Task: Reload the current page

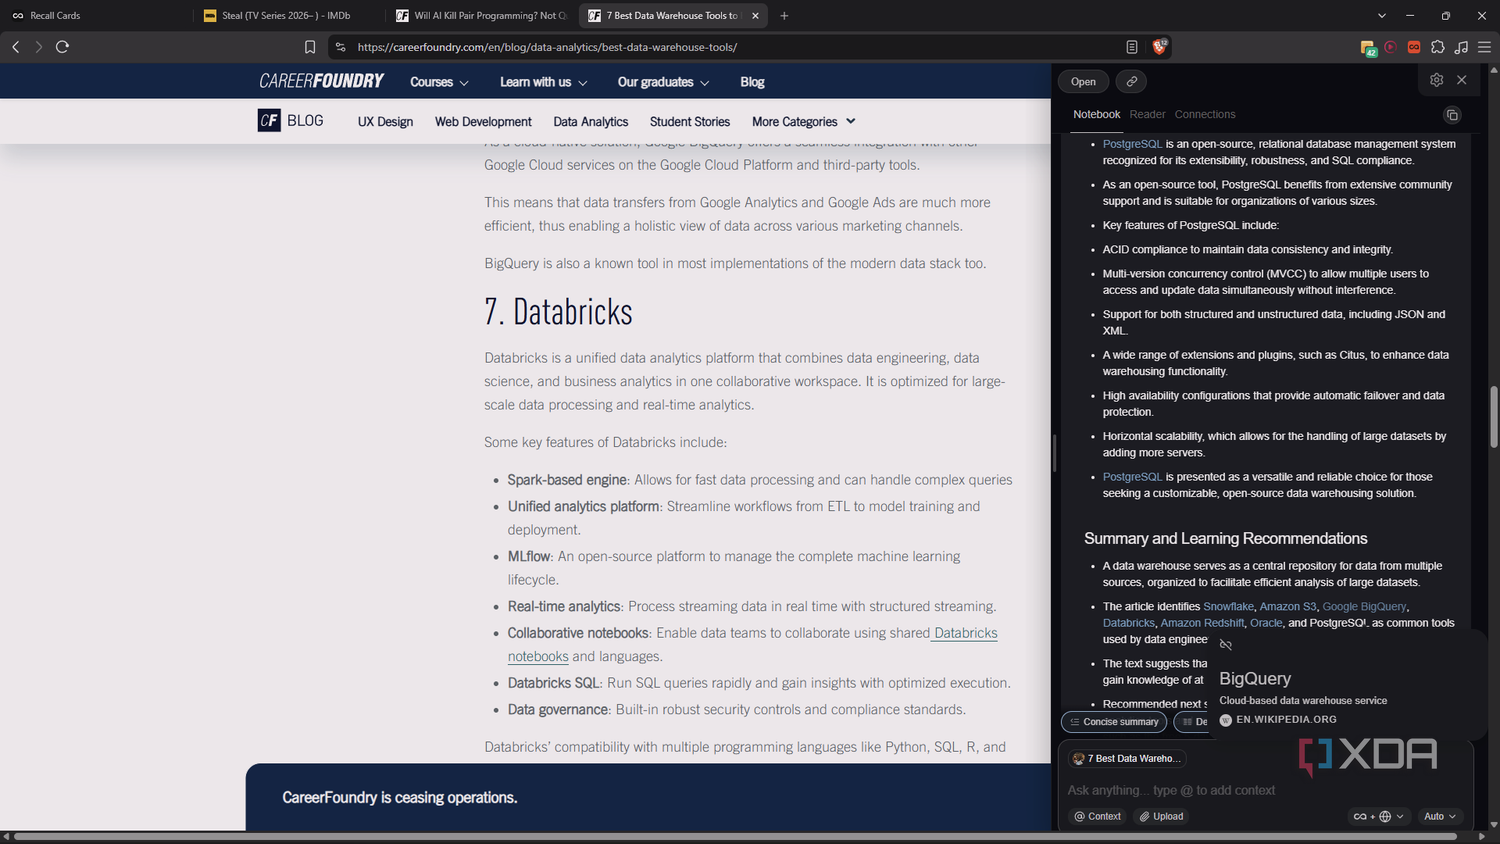Action: 62,47
